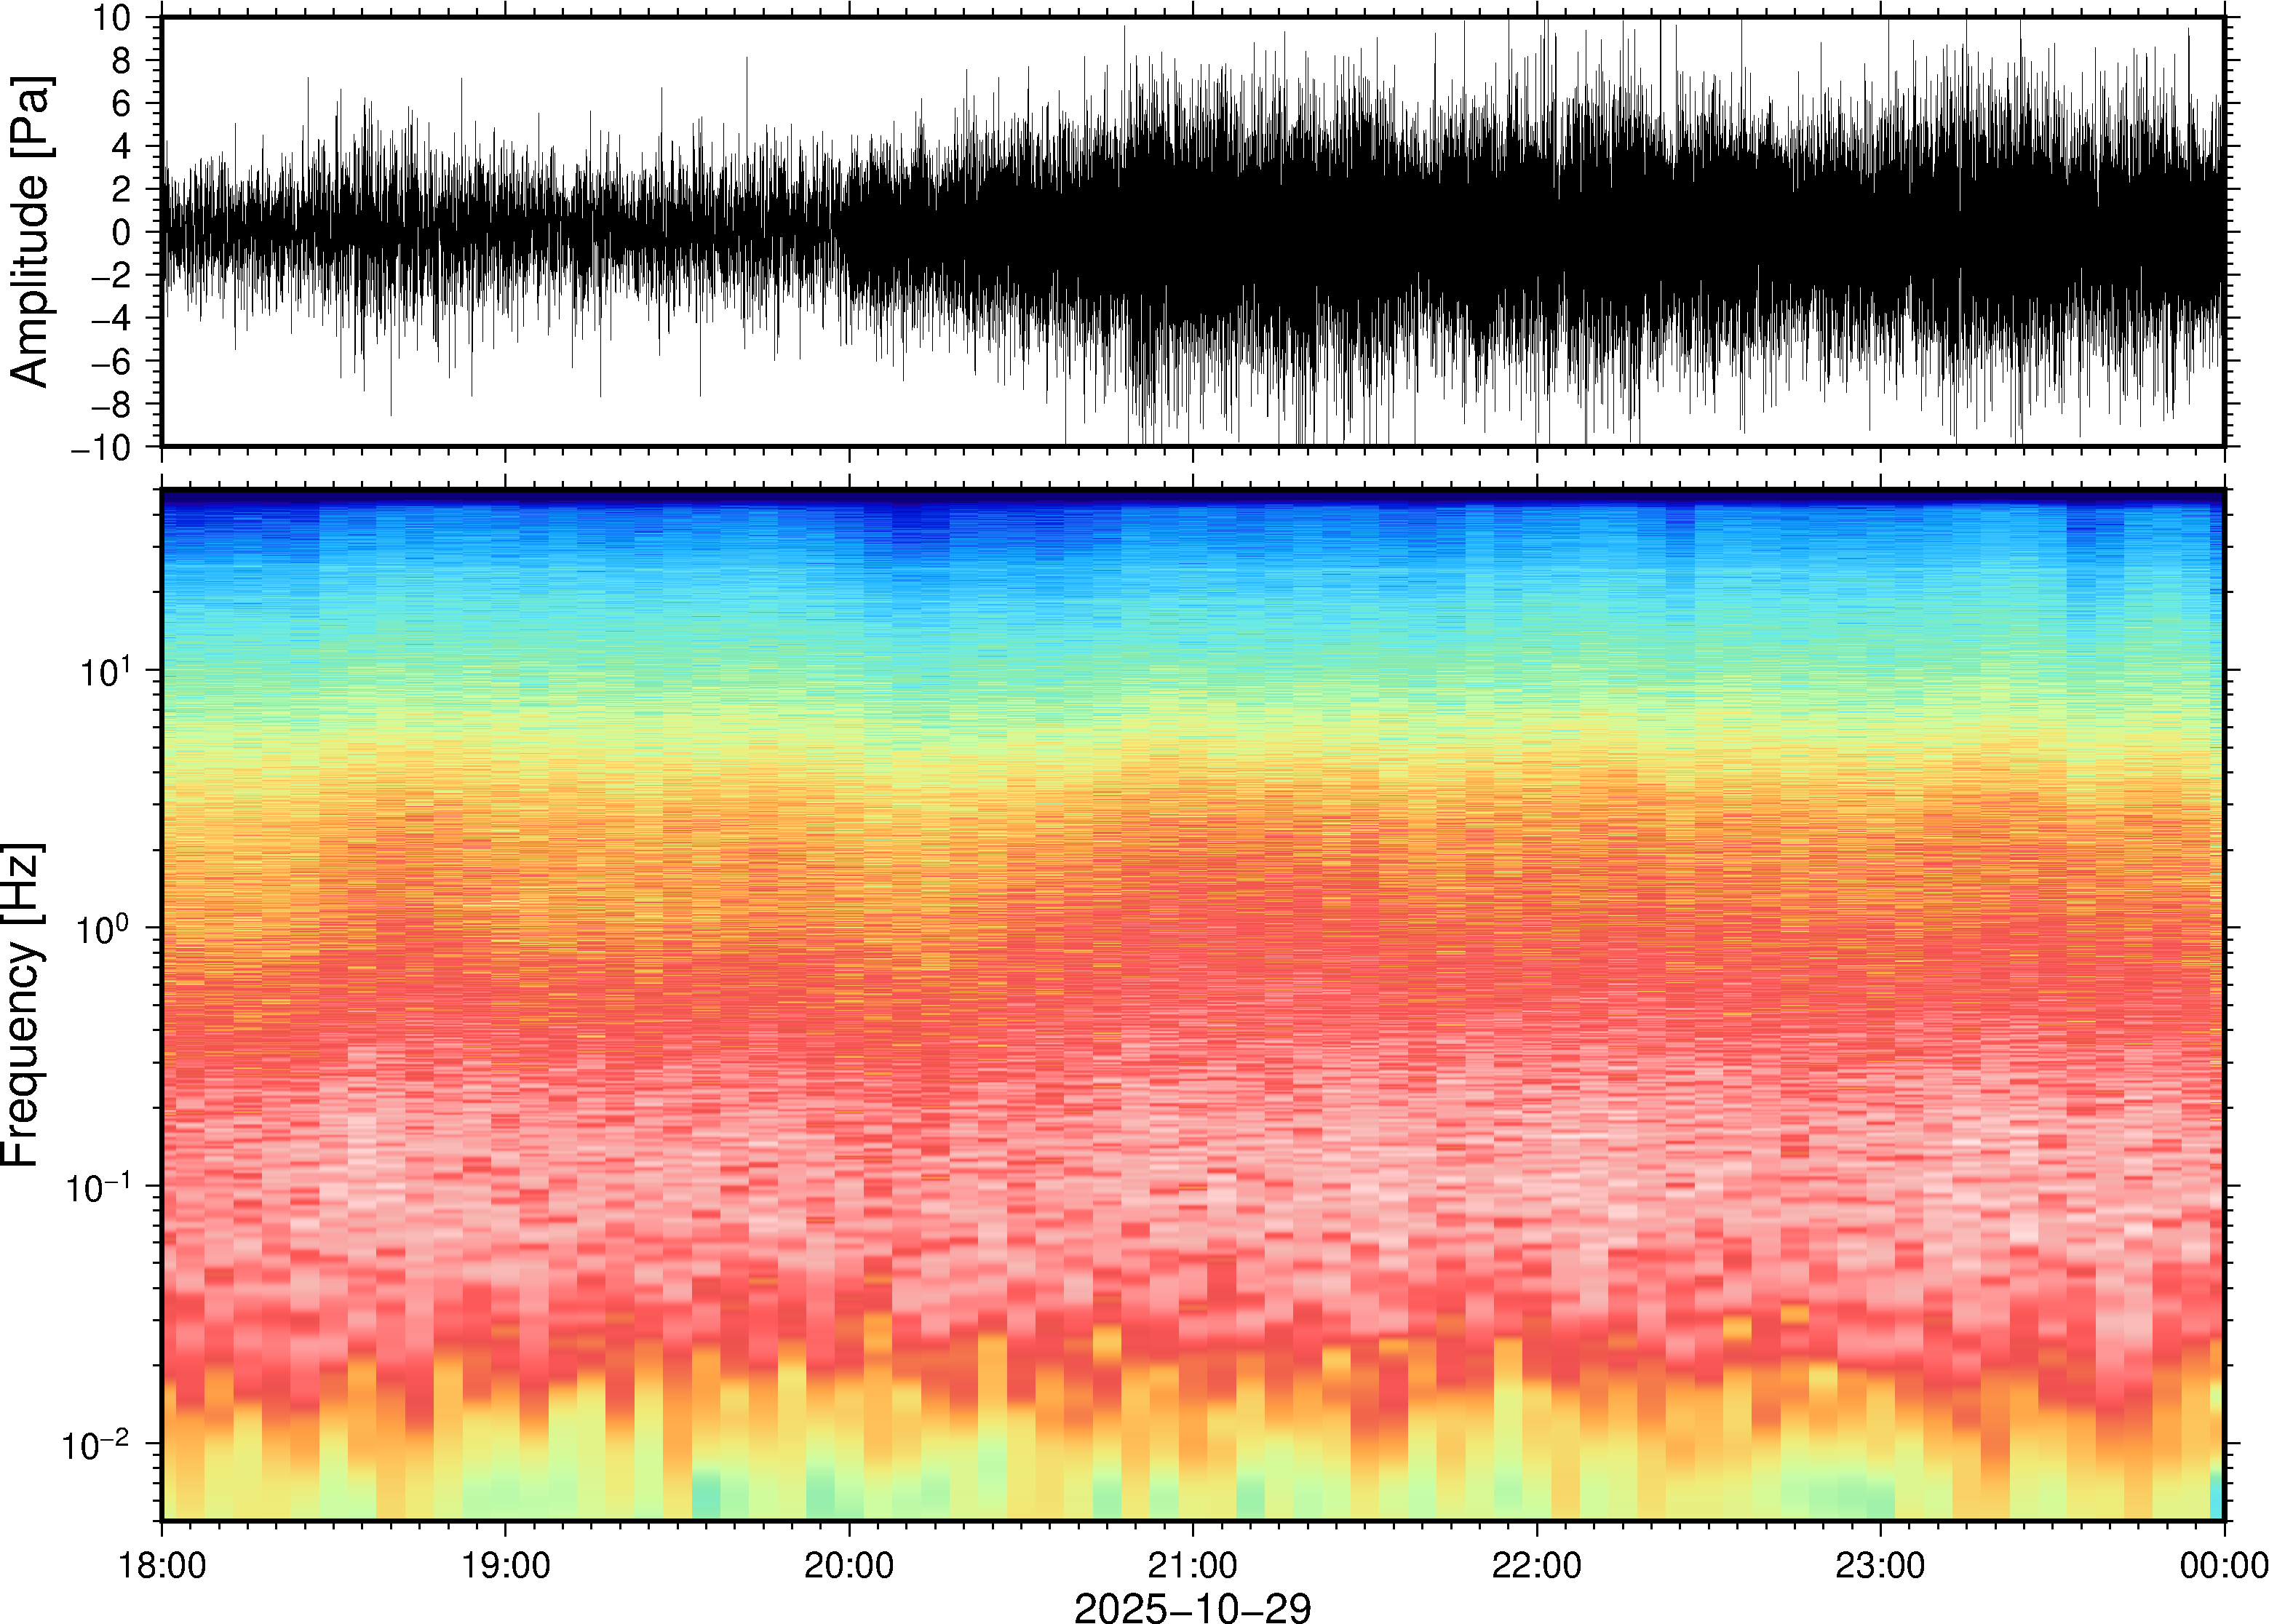Click the 10⁻¹ frequency tick label
Image resolution: width=2269 pixels, height=1624 pixels.
pyautogui.click(x=97, y=1186)
